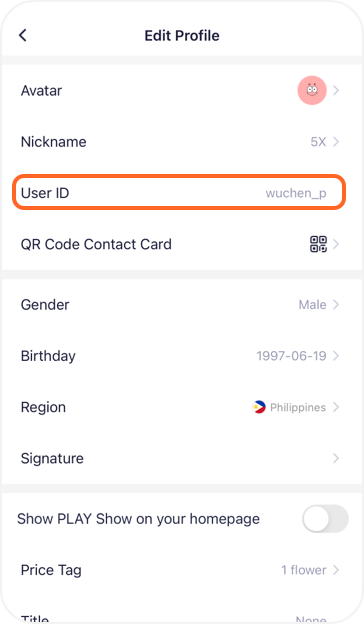Image resolution: width=364 pixels, height=624 pixels.
Task: Select the Region label
Action: click(43, 407)
